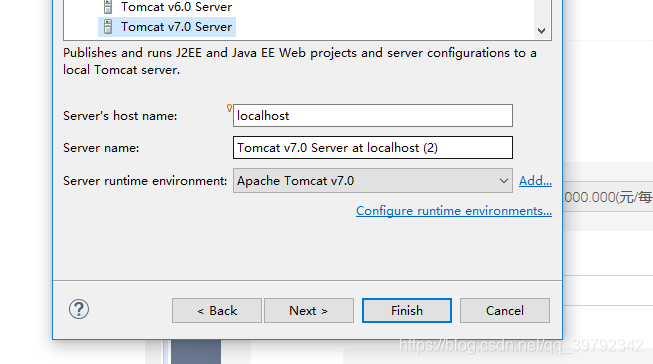Go to previous page with Back
Screen dimensions: 653x364
click(x=217, y=310)
